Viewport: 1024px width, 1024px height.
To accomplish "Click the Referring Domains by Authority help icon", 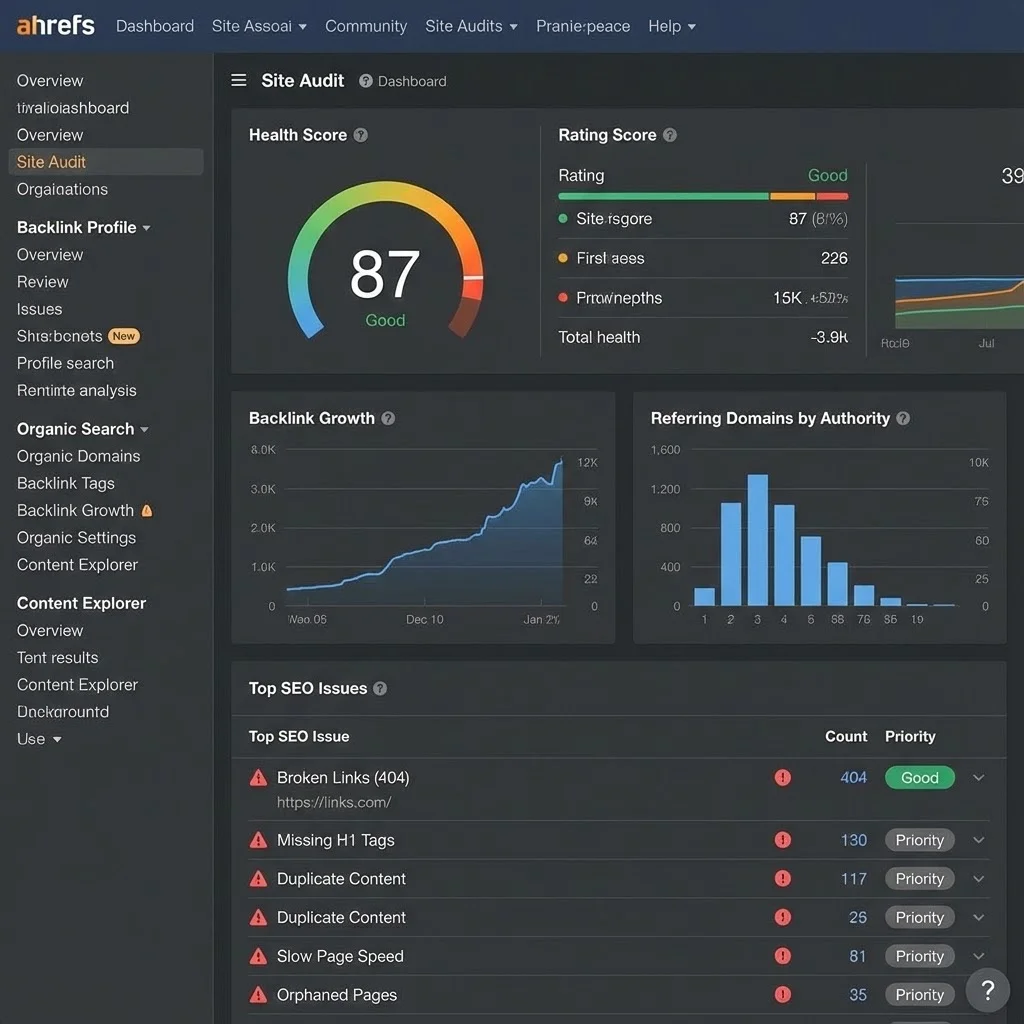I will [902, 419].
